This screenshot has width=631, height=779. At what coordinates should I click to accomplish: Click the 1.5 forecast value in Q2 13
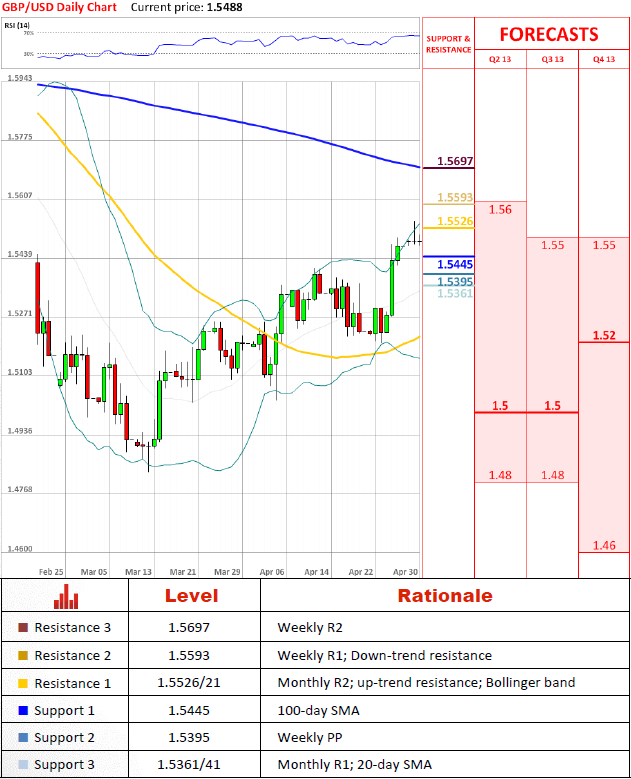500,406
